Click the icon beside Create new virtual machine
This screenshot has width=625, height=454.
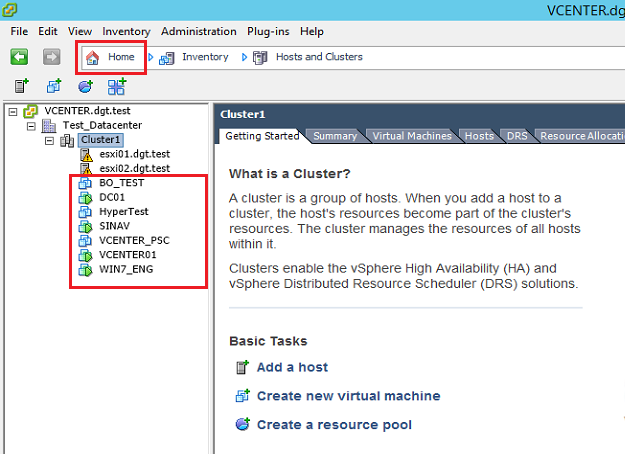(242, 396)
